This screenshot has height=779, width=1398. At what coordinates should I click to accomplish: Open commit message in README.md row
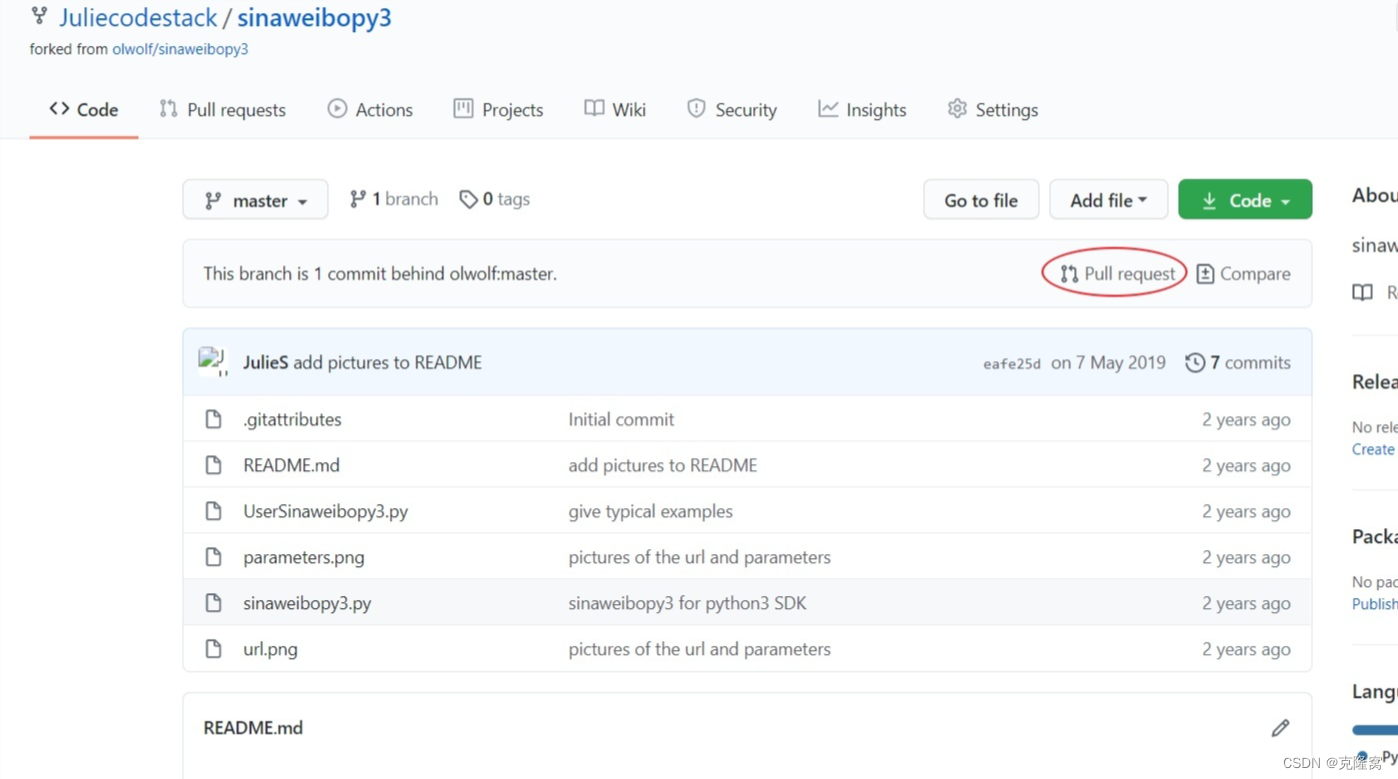pos(663,466)
